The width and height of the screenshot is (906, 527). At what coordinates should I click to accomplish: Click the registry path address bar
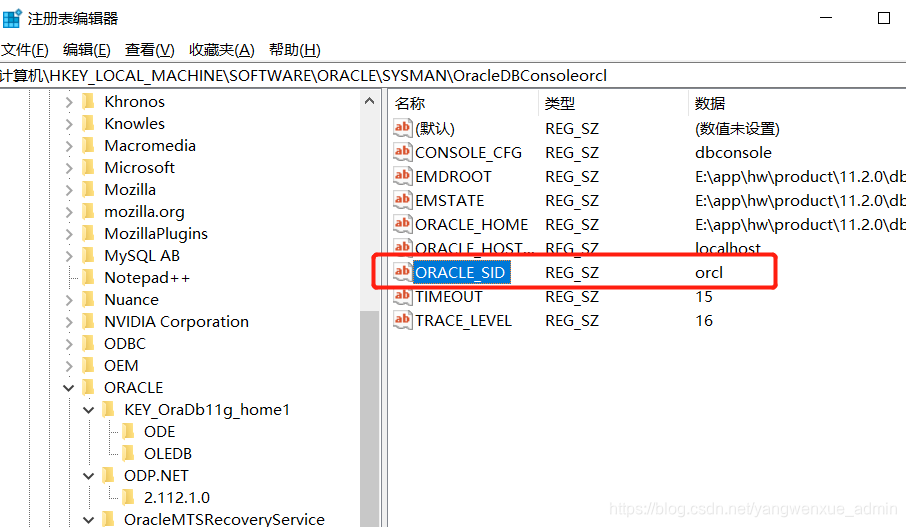453,76
